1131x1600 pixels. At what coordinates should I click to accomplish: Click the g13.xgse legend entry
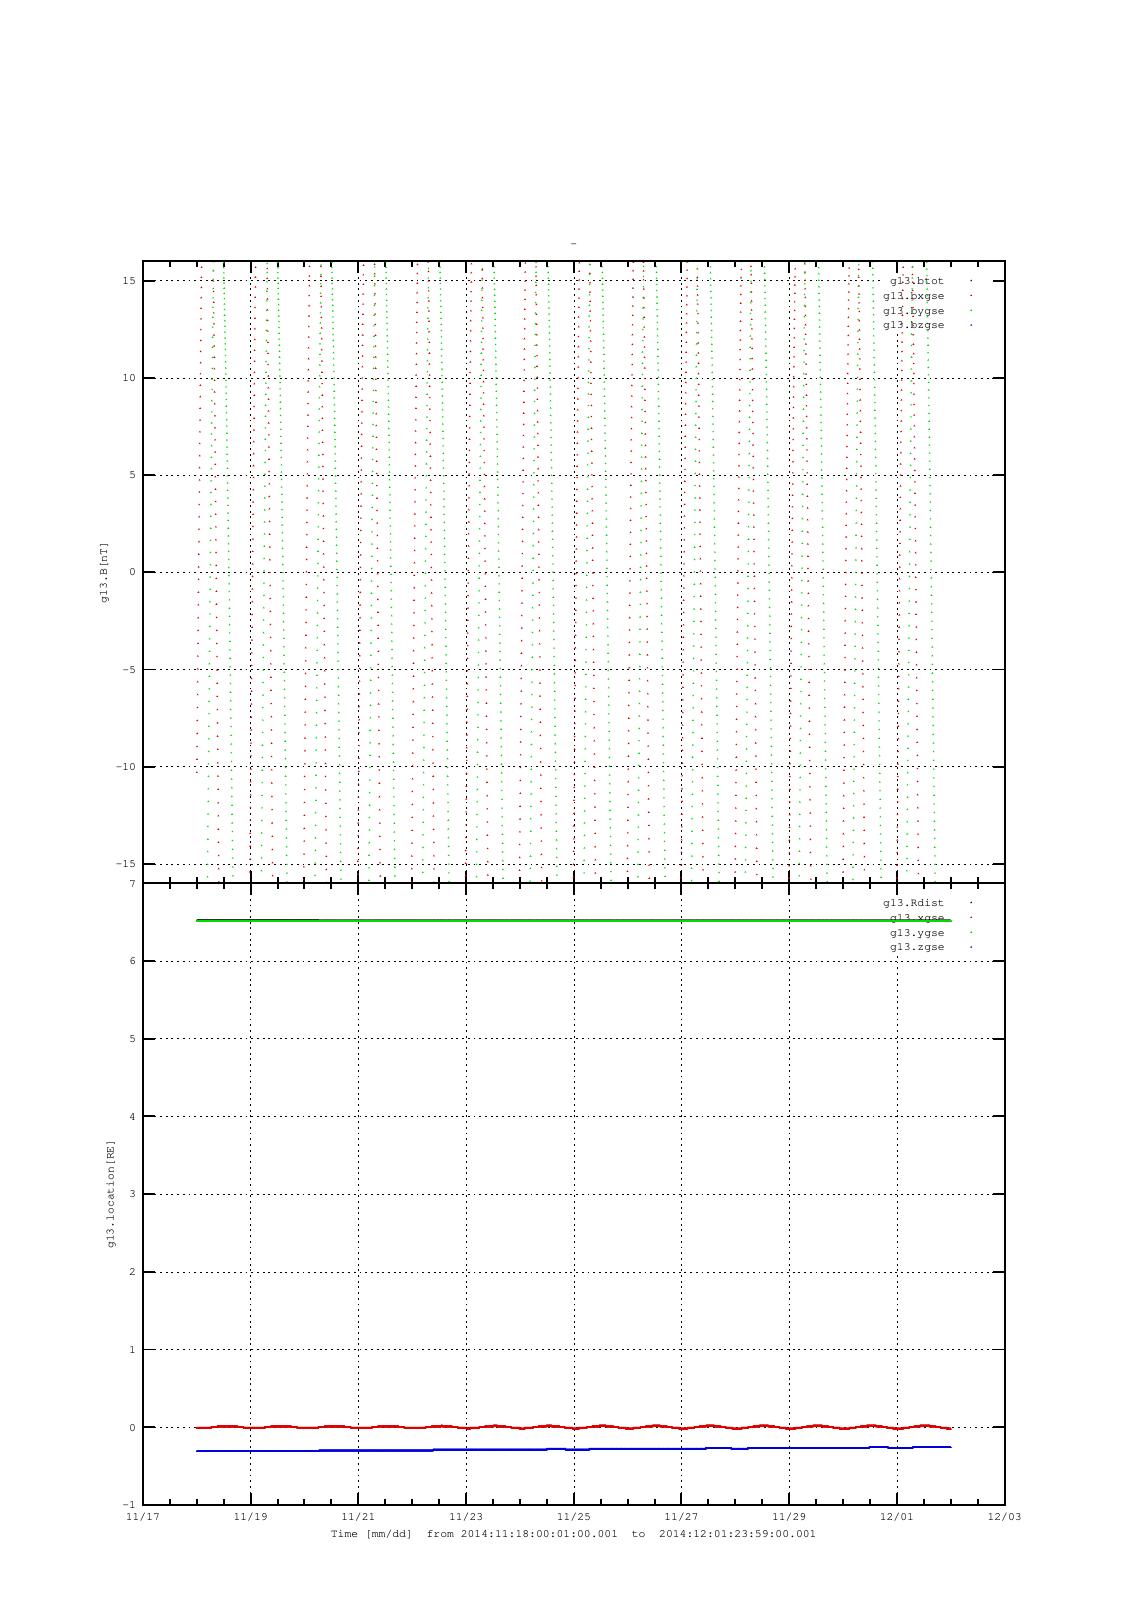pyautogui.click(x=917, y=918)
